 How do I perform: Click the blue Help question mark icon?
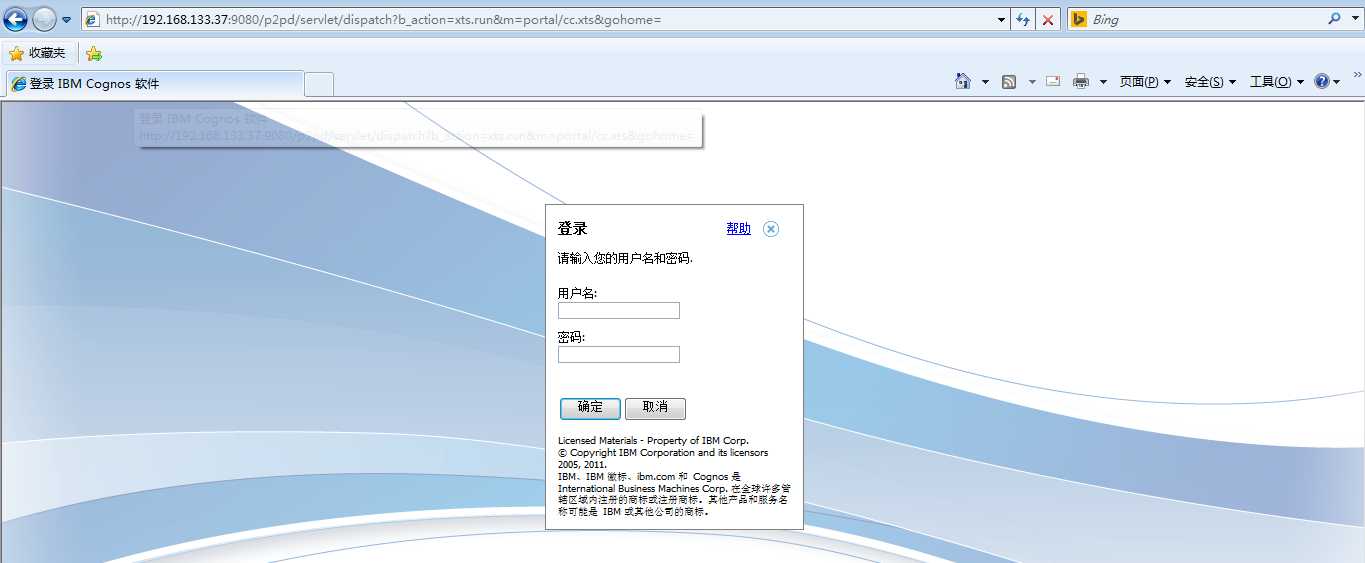pyautogui.click(x=1322, y=82)
